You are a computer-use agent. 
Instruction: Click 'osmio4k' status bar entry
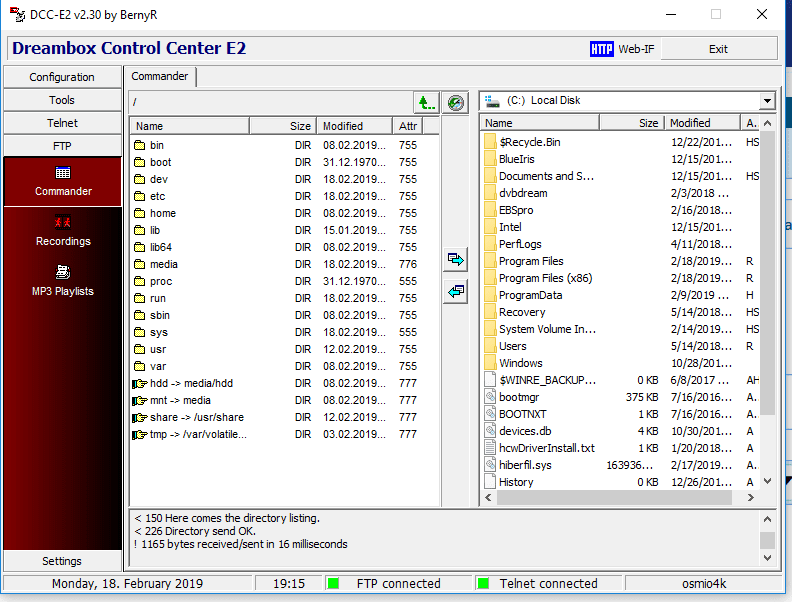704,584
